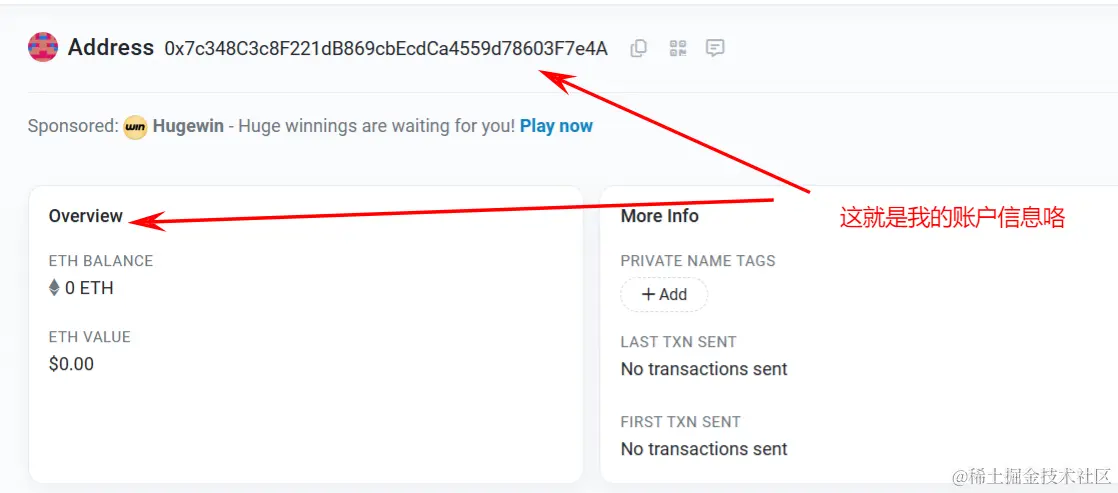Click the PRIVATE NAME TAGS label
Image resolution: width=1118 pixels, height=493 pixels.
coord(698,261)
